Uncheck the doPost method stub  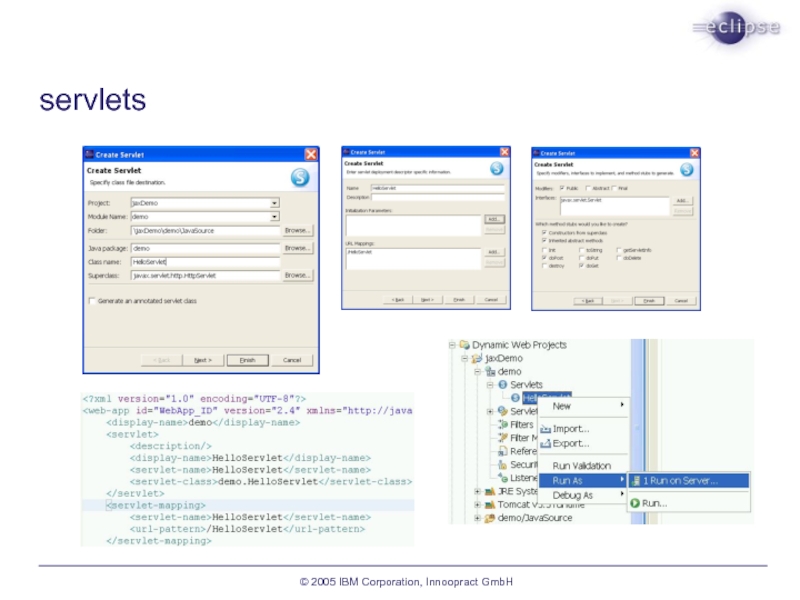[544, 258]
